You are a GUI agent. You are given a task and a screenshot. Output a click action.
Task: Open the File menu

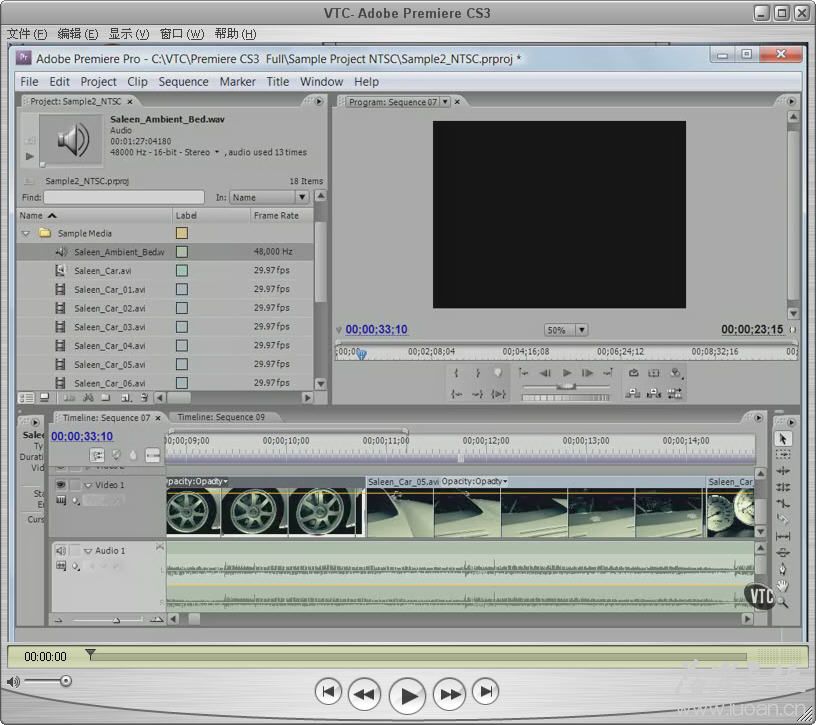click(29, 82)
